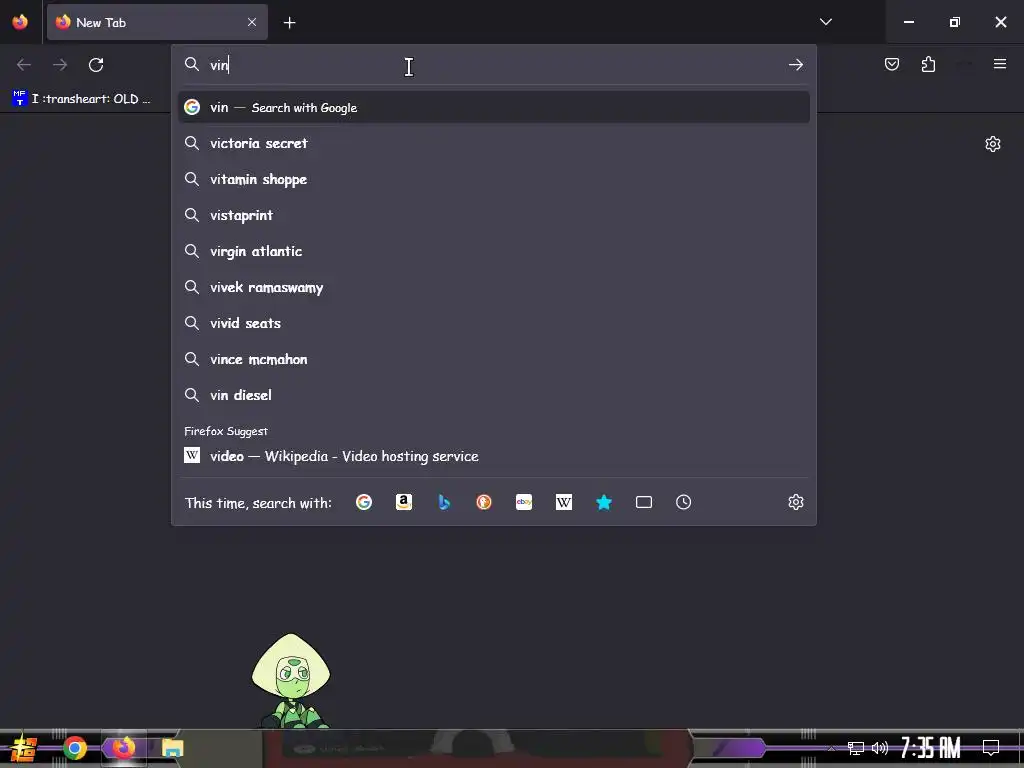Select 'vin — Search with Google' result
This screenshot has width=1024, height=768.
pyautogui.click(x=494, y=107)
